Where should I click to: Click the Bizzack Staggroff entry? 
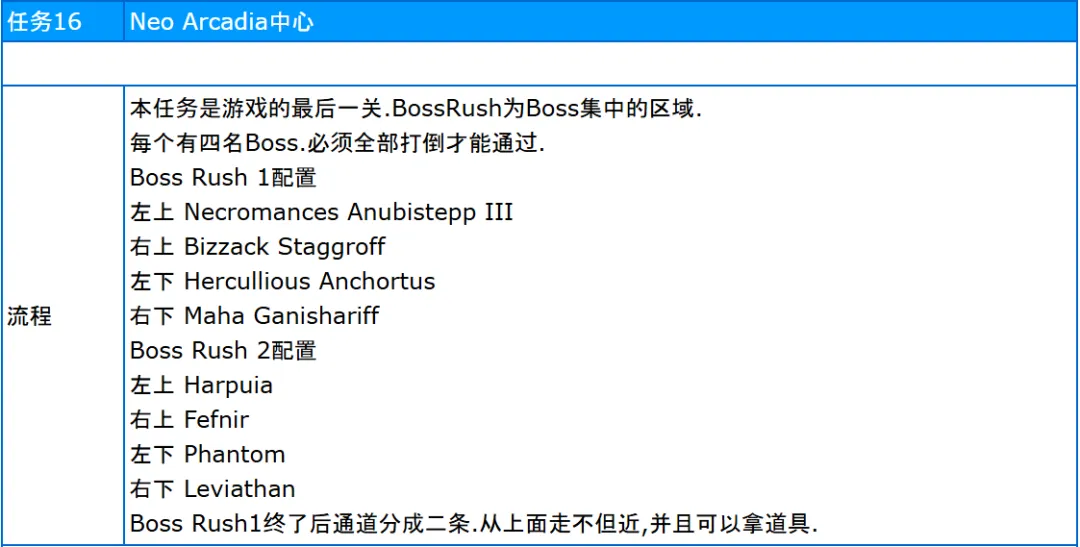(x=285, y=246)
